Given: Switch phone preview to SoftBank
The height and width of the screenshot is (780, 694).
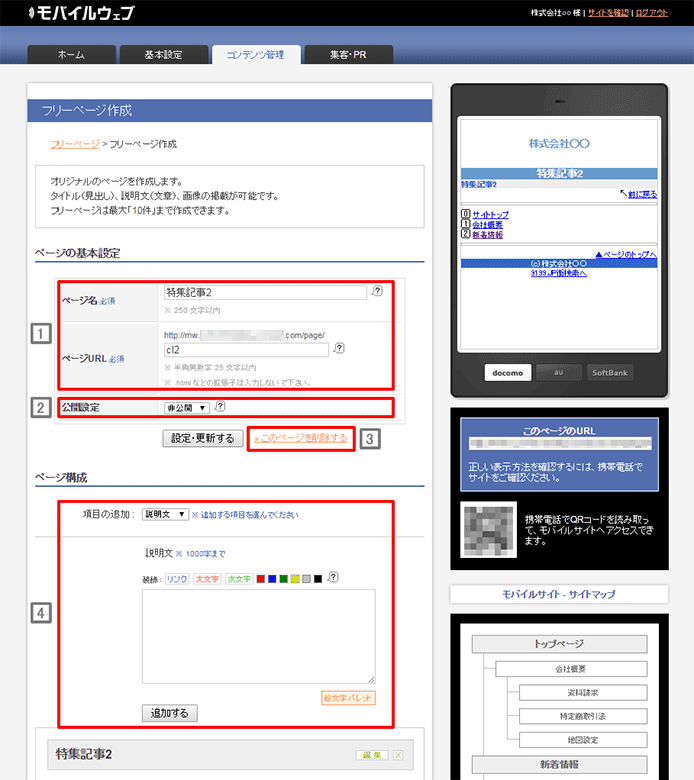Looking at the screenshot, I should [x=609, y=373].
